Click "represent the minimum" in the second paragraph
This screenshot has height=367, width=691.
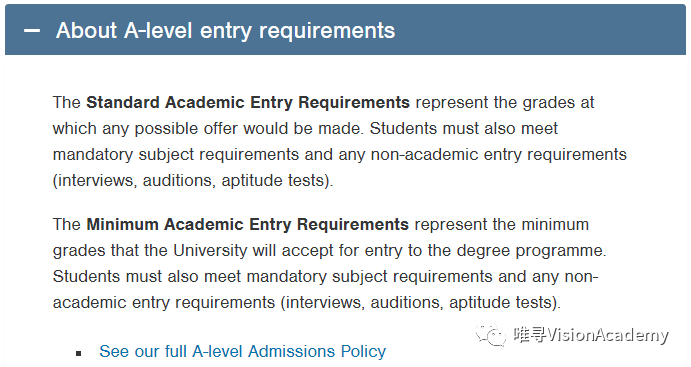502,225
